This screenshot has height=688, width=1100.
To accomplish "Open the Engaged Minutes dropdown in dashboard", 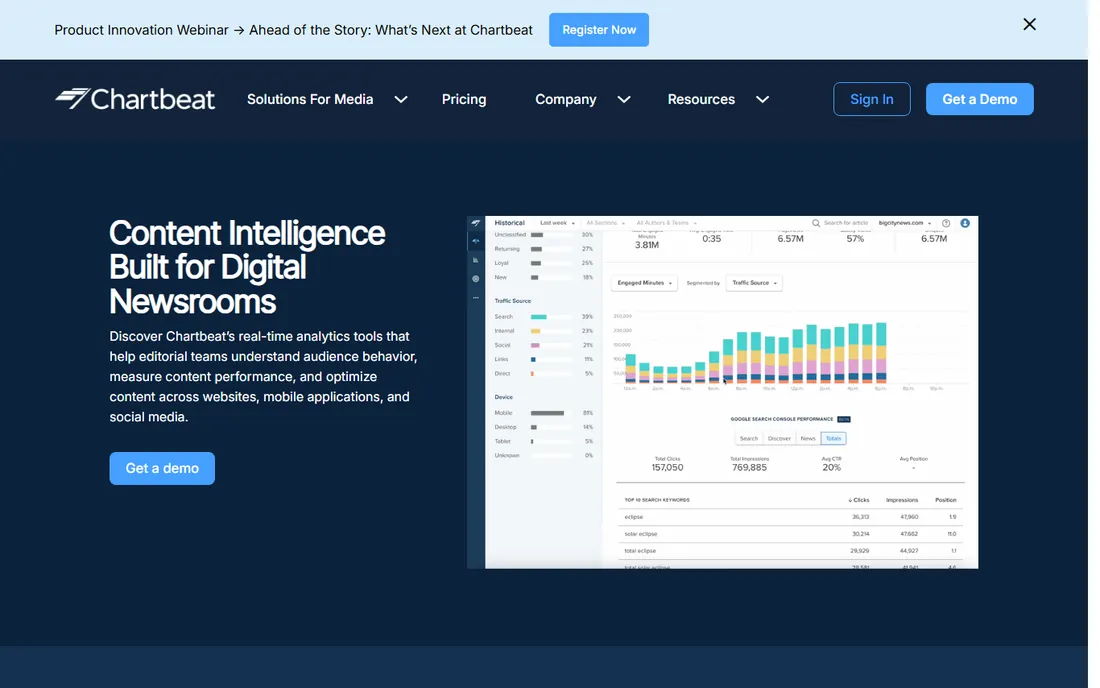I will pyautogui.click(x=645, y=283).
